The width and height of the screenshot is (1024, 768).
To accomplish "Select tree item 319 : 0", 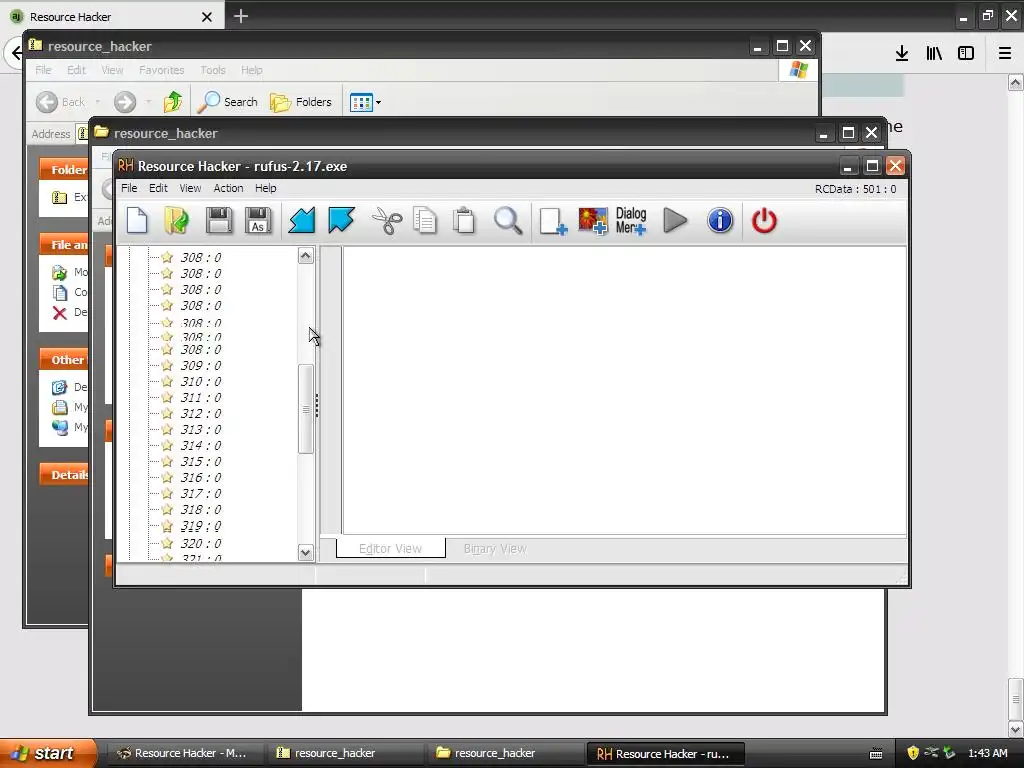I will point(200,526).
